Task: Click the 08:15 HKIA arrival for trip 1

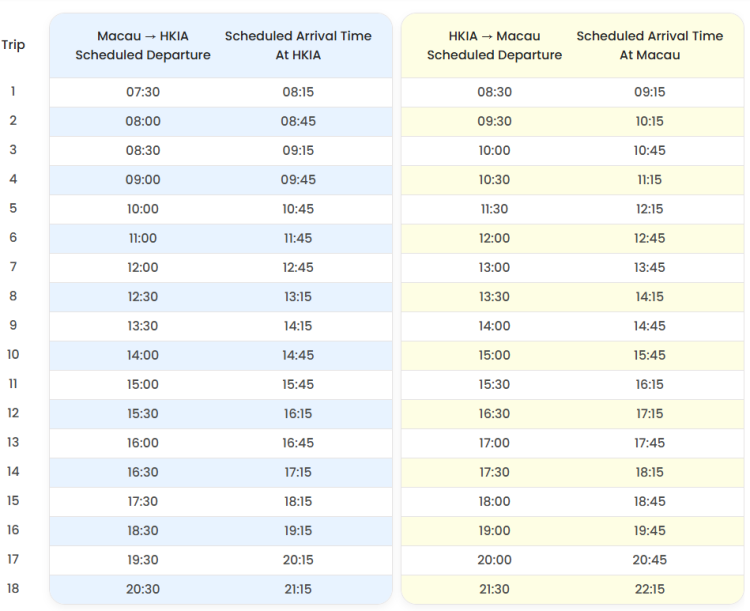Action: [x=298, y=92]
